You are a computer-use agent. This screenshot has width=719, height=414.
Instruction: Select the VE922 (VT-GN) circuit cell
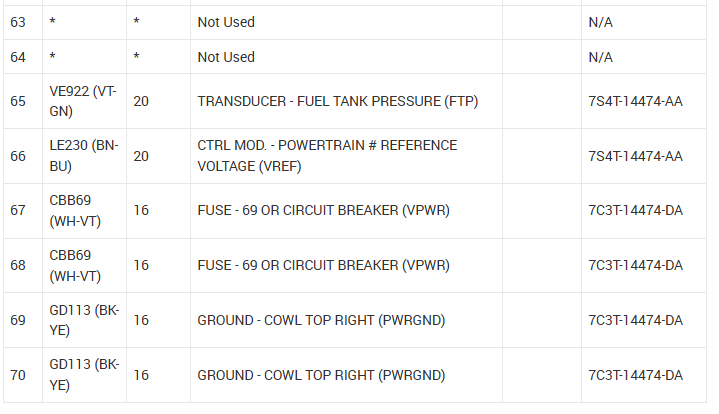[x=83, y=101]
